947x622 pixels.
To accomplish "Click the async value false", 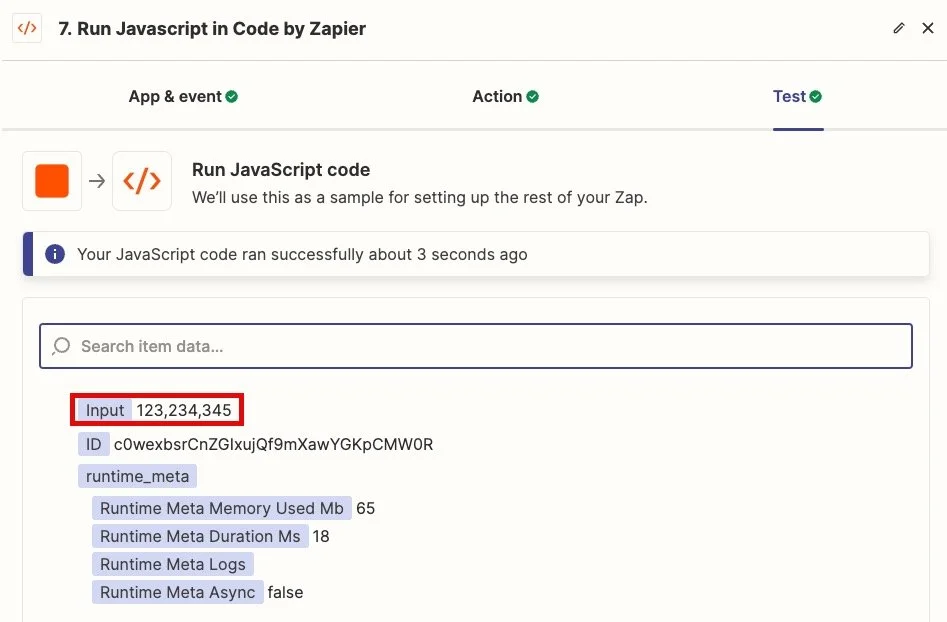I will click(285, 592).
